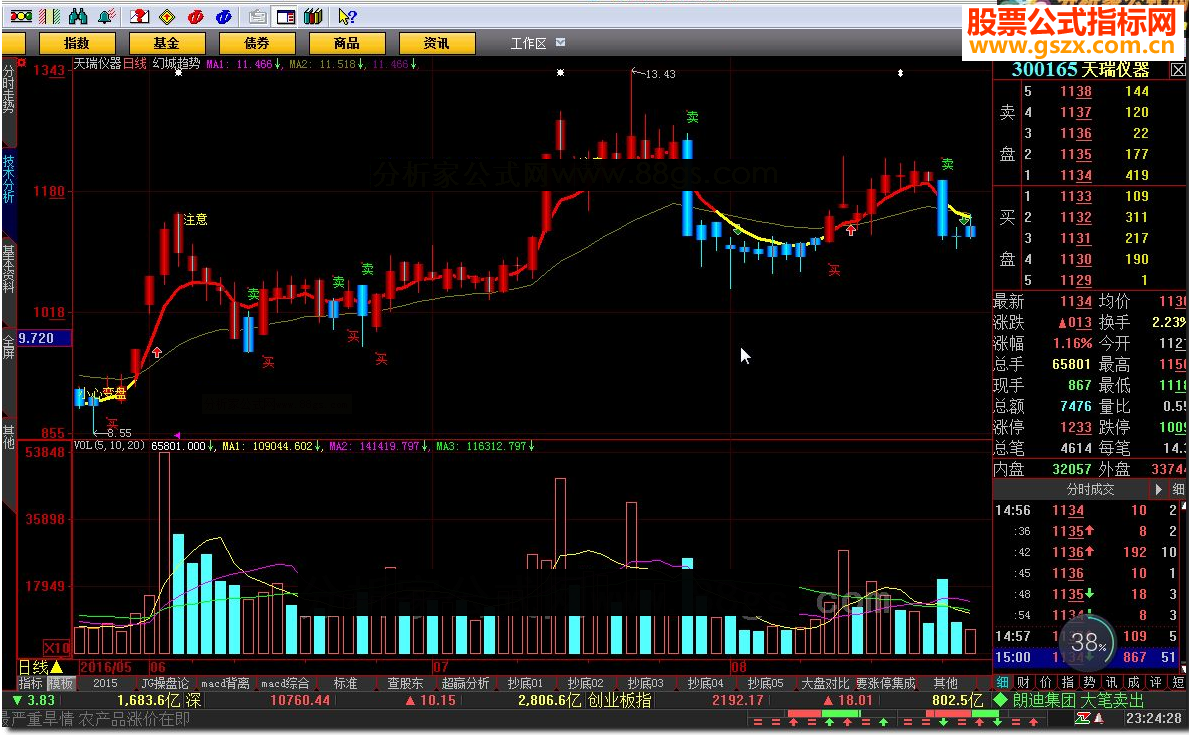
Task: Select the 指标 bottom tab
Action: [30, 683]
